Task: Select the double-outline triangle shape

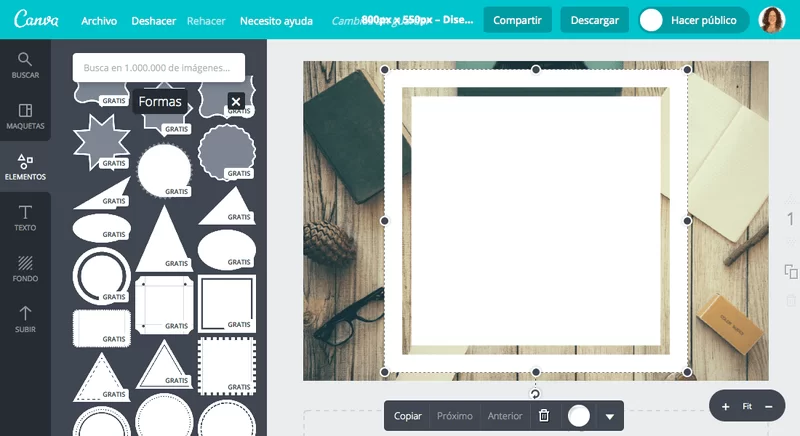Action: click(x=164, y=364)
